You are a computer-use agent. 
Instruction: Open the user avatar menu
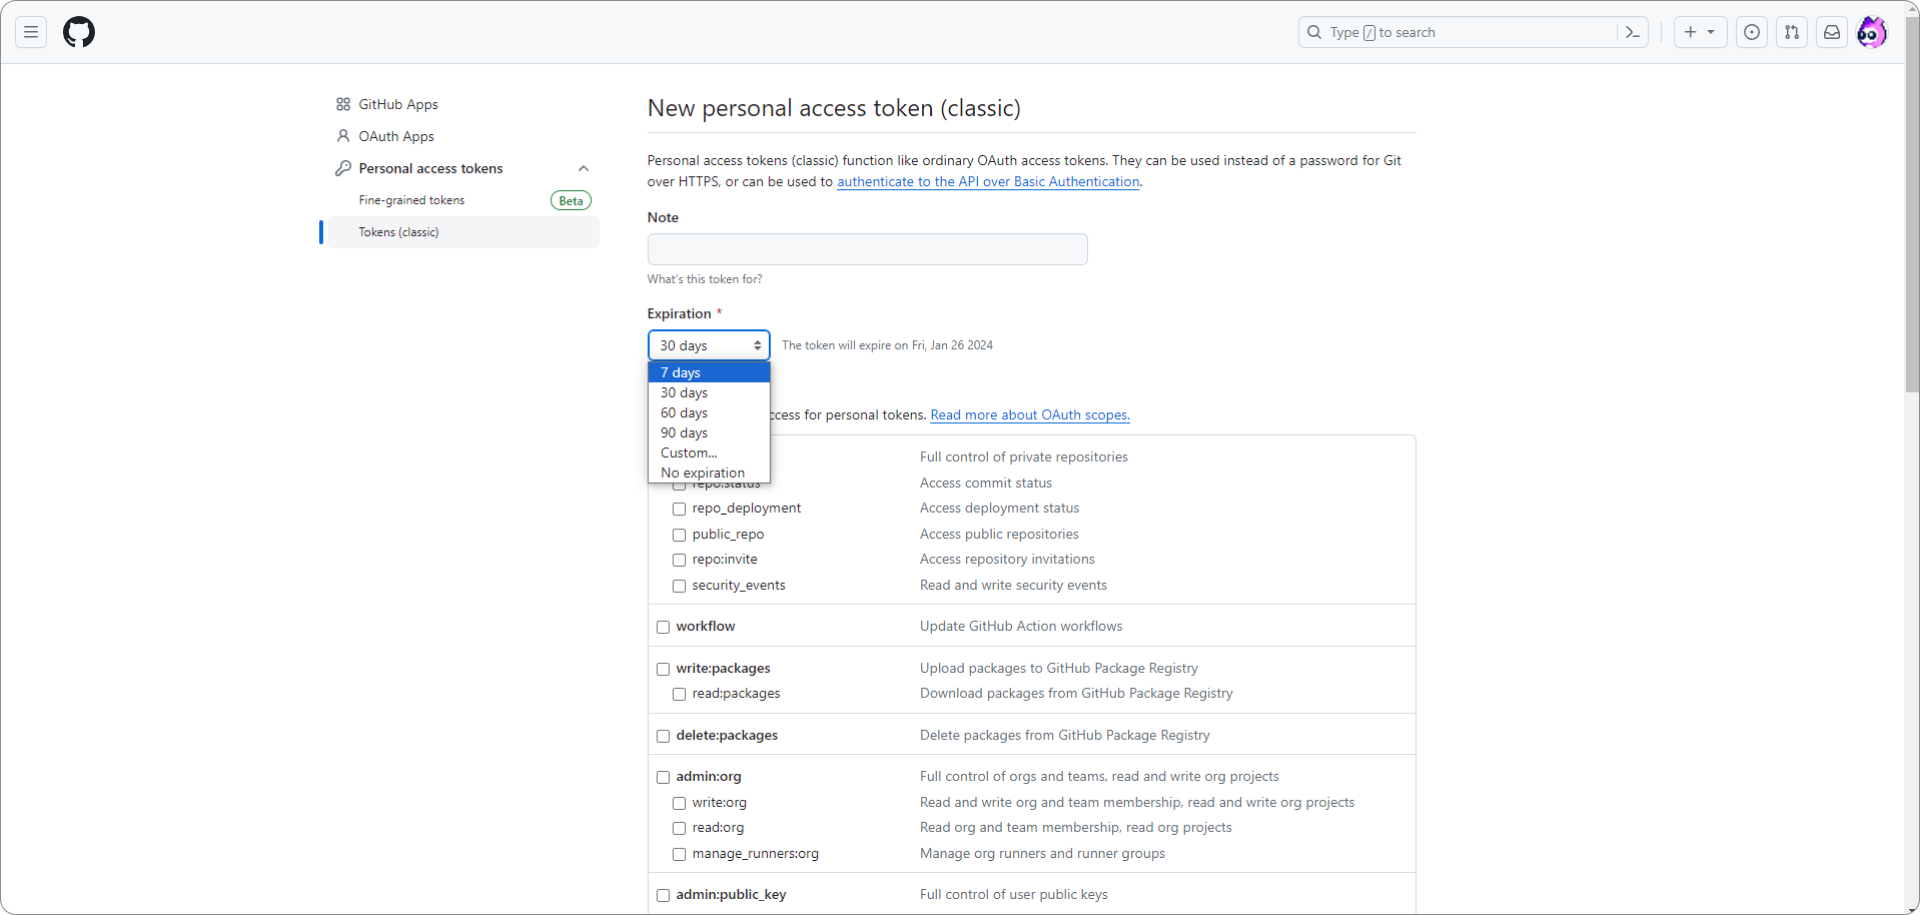[x=1872, y=32]
